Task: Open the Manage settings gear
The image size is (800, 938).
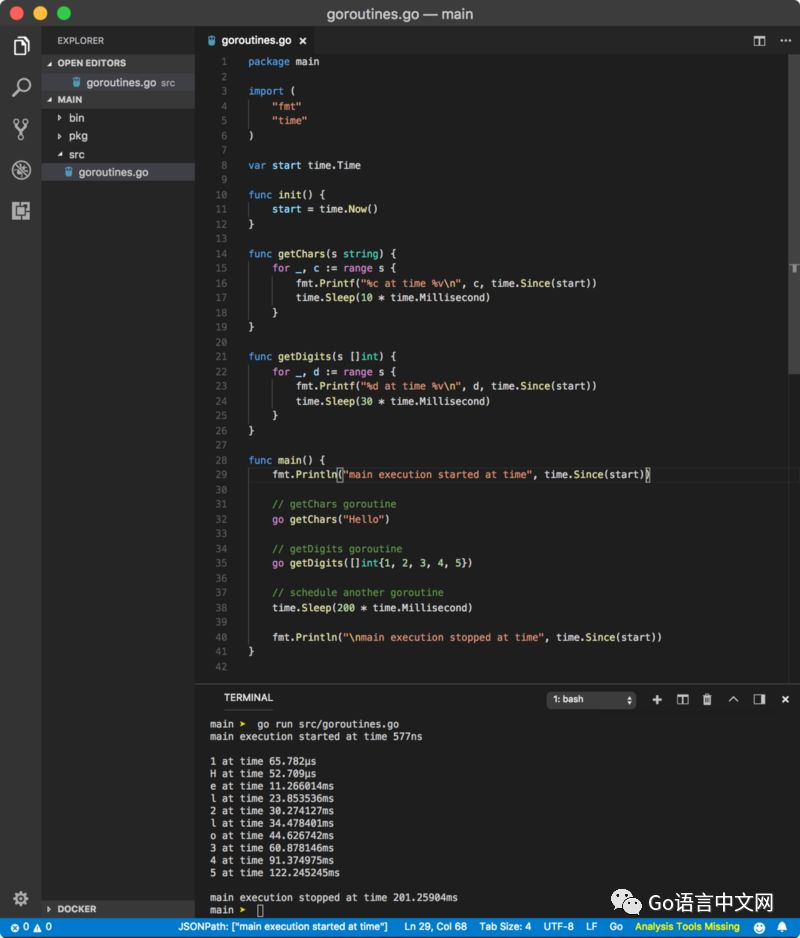Action: (x=21, y=898)
